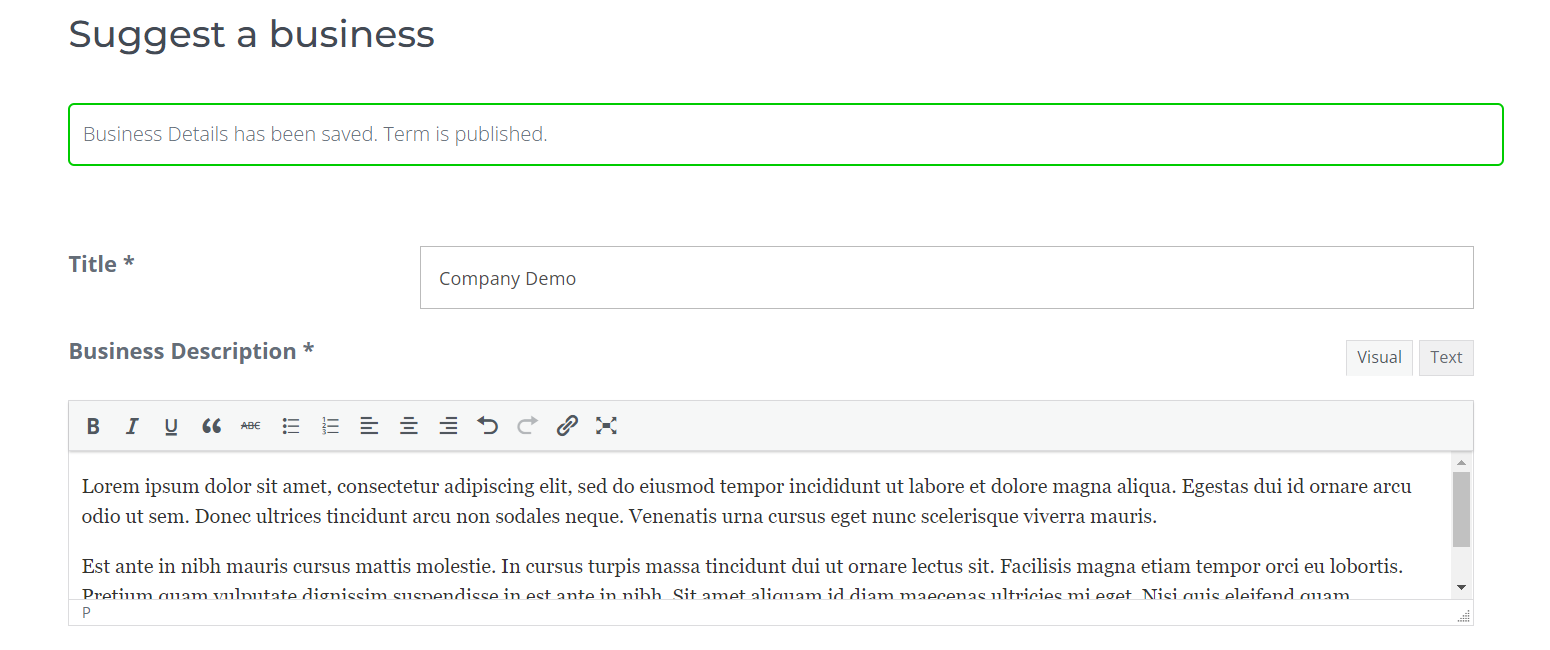Align text left in editor
1550x650 pixels.
click(369, 426)
